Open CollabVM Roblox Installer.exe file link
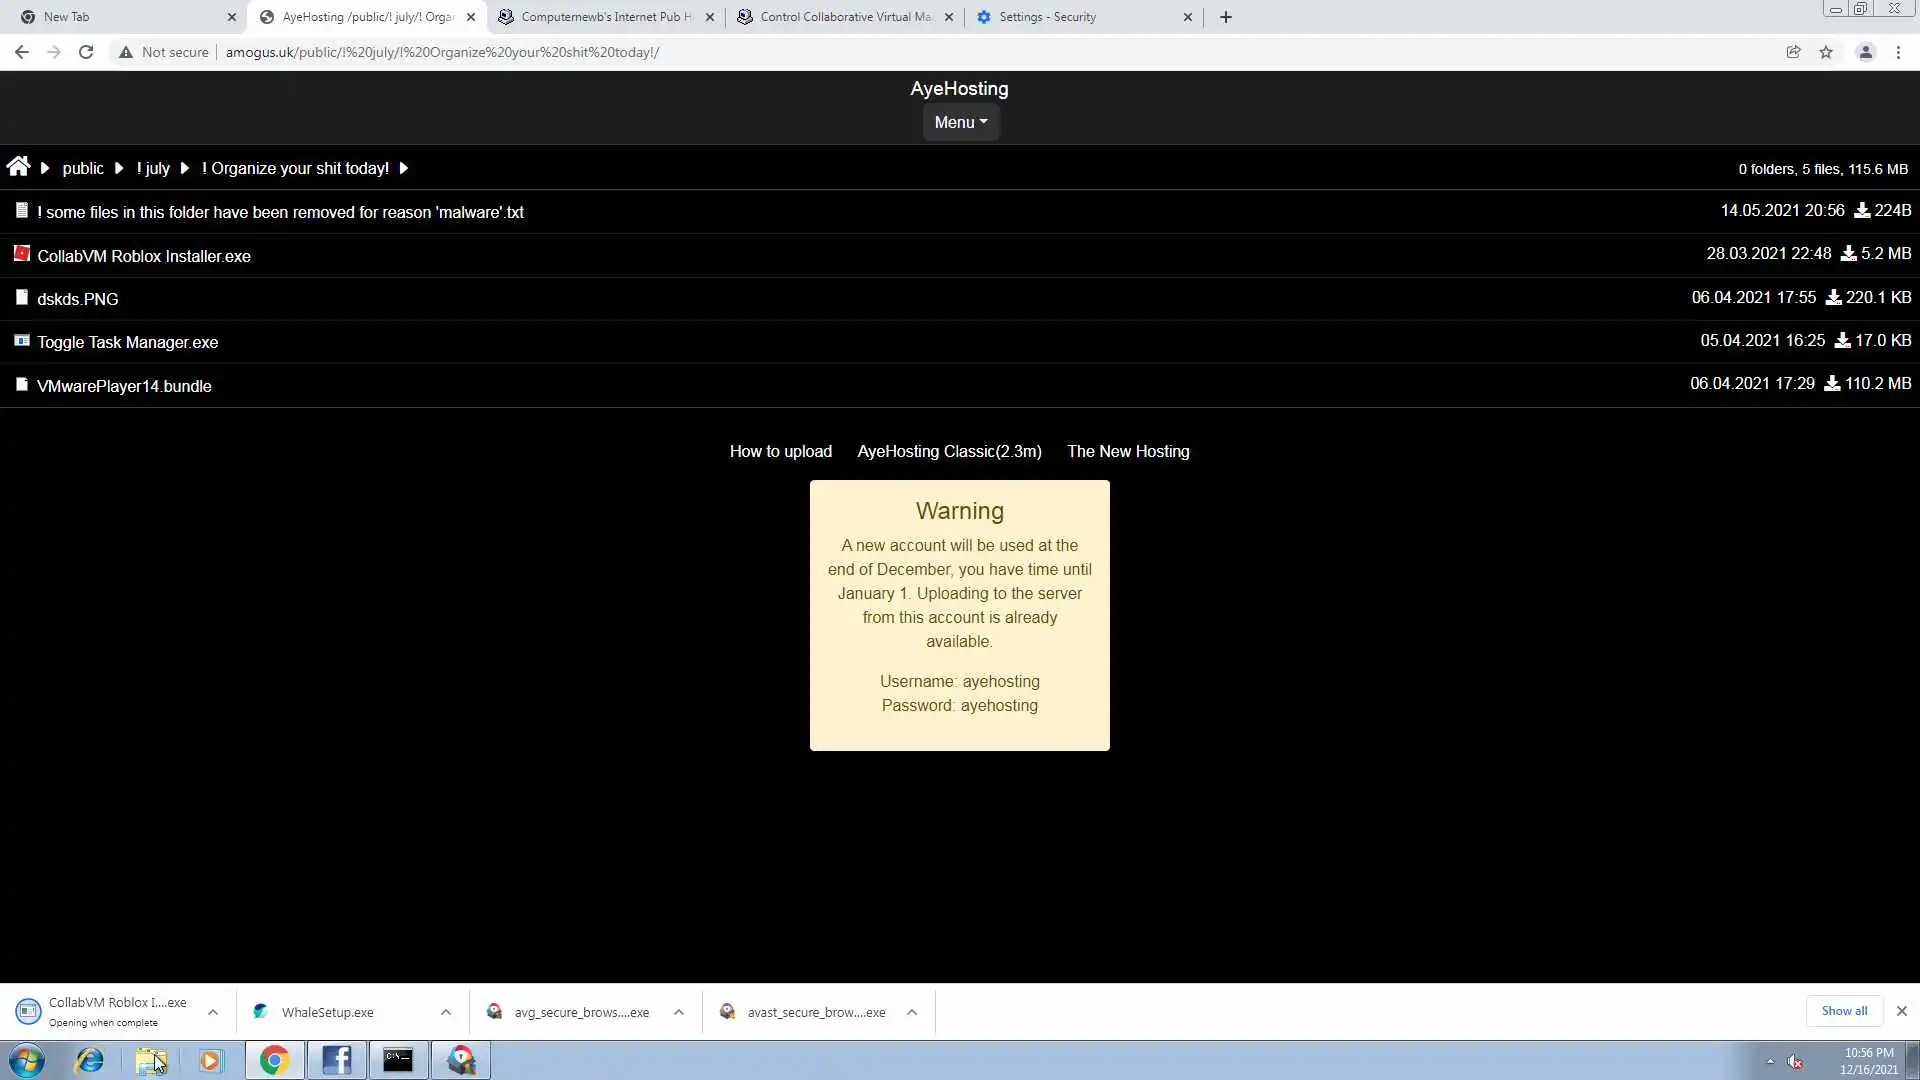This screenshot has width=1920, height=1080. [x=144, y=256]
